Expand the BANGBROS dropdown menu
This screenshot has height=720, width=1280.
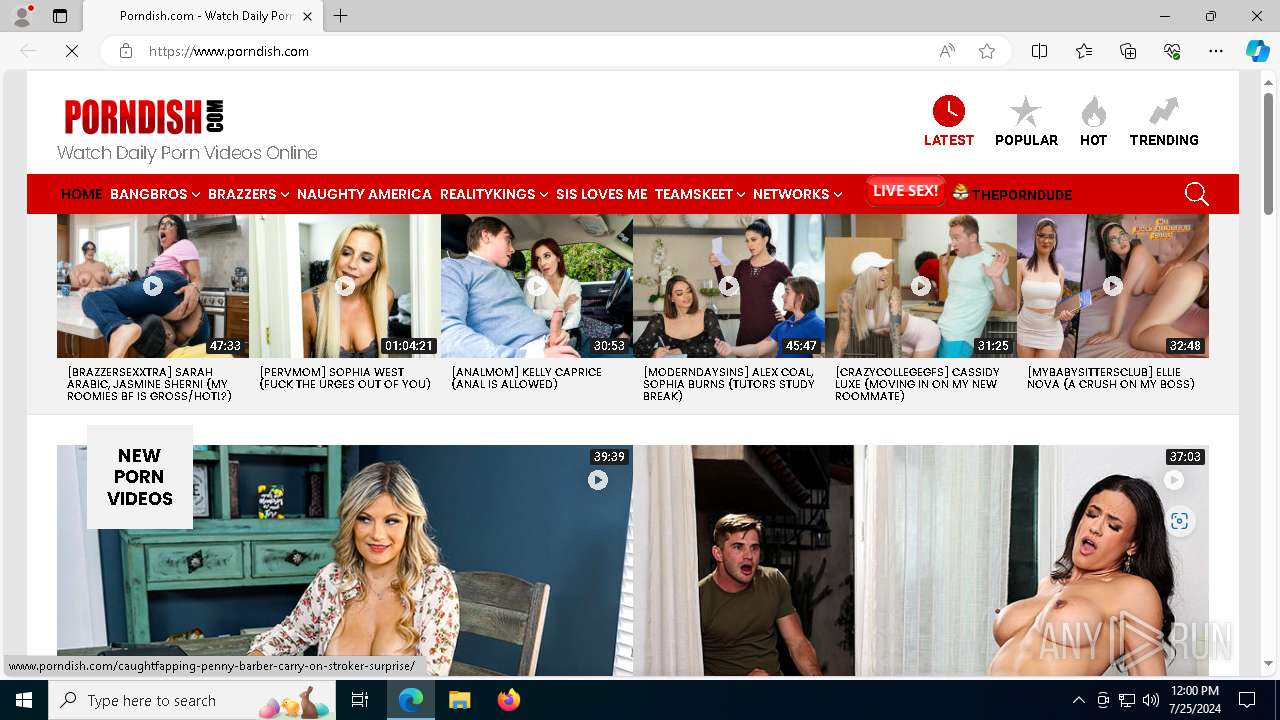(155, 194)
